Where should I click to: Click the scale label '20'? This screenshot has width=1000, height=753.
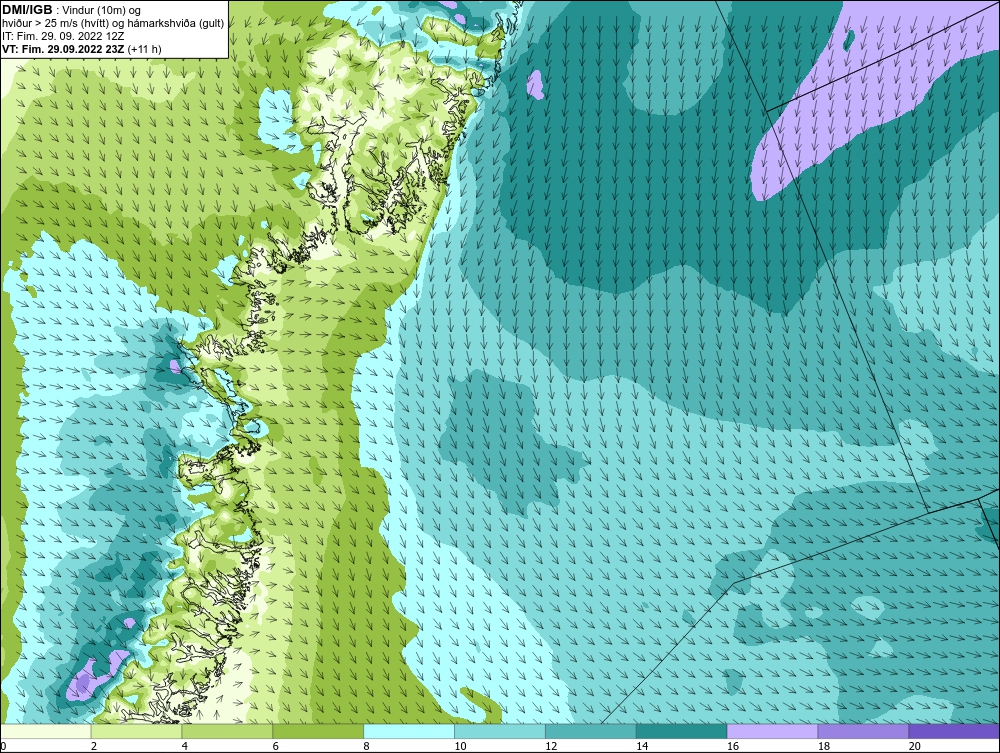[x=915, y=746]
